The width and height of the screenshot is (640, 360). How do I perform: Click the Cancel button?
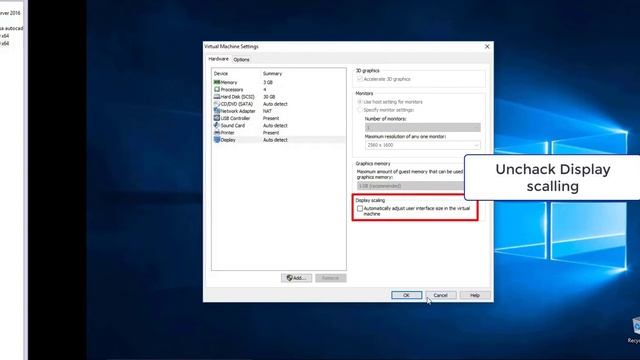(x=440, y=295)
